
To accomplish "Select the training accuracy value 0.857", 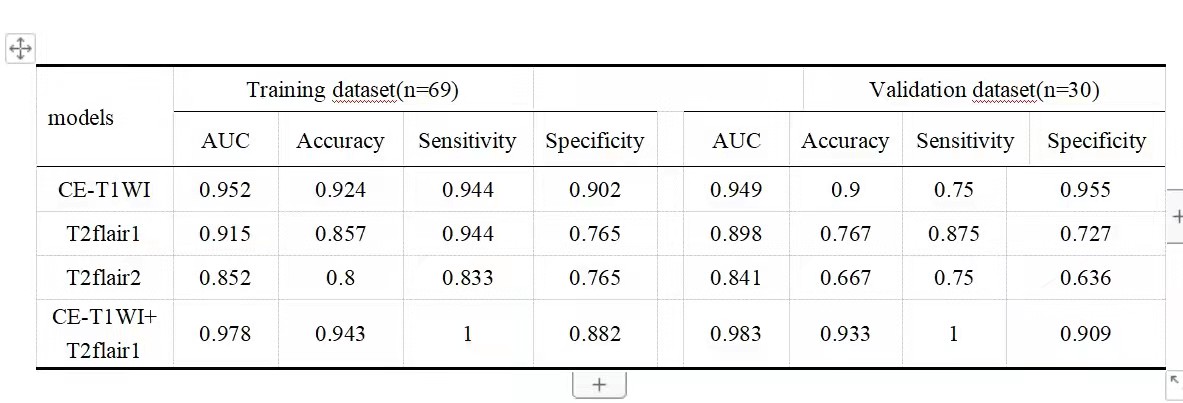I will 340,234.
